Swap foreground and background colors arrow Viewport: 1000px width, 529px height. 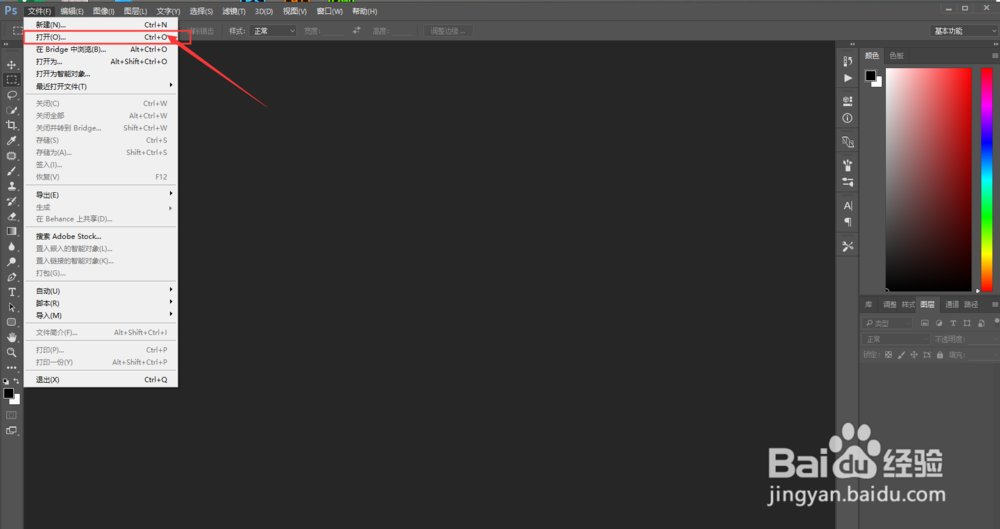pos(16,381)
